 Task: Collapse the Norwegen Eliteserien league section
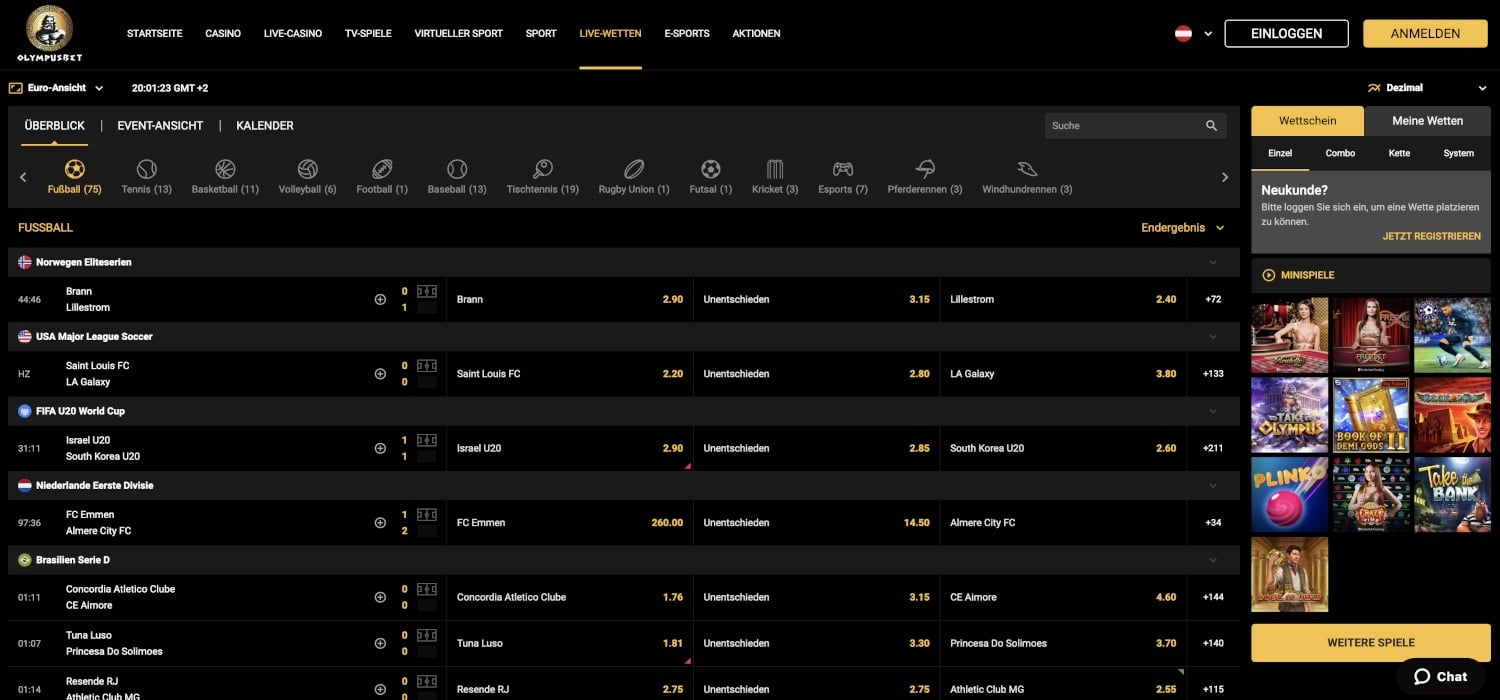(x=1213, y=262)
